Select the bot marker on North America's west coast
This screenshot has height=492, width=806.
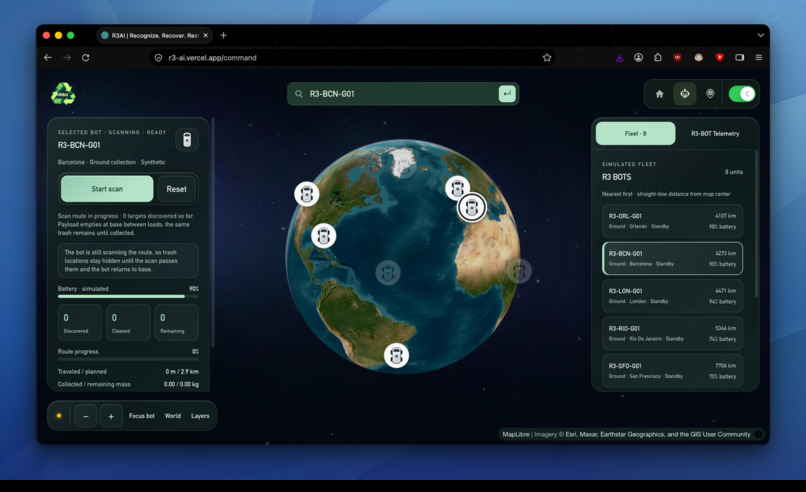[x=307, y=194]
